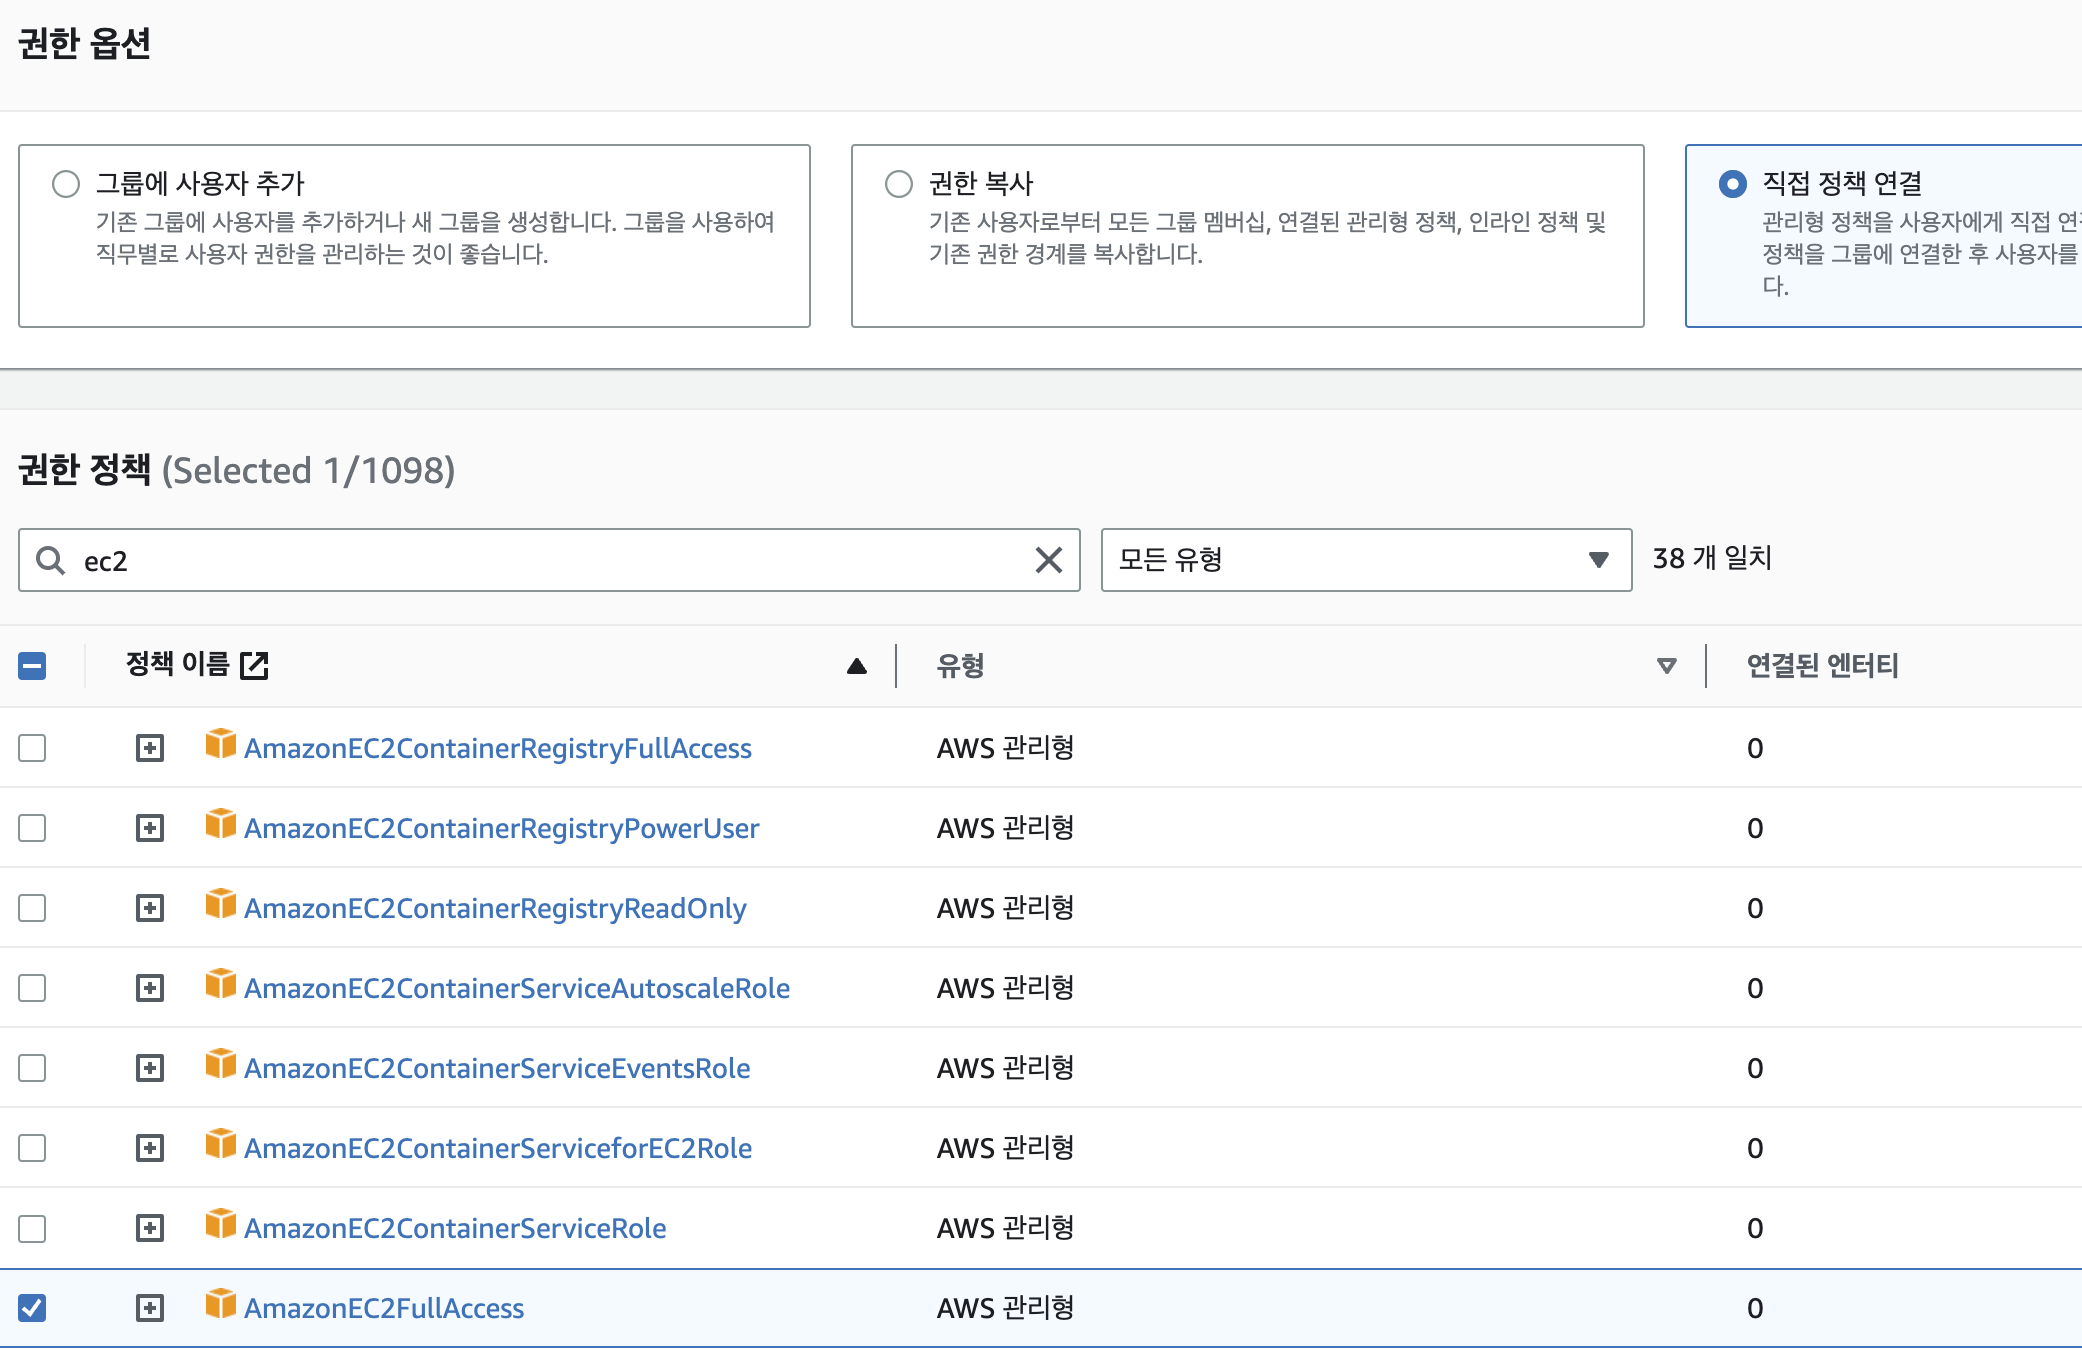
Task: Click the policy icon for AmazonEC2ContainerRegistryReadOnly
Action: [x=220, y=904]
